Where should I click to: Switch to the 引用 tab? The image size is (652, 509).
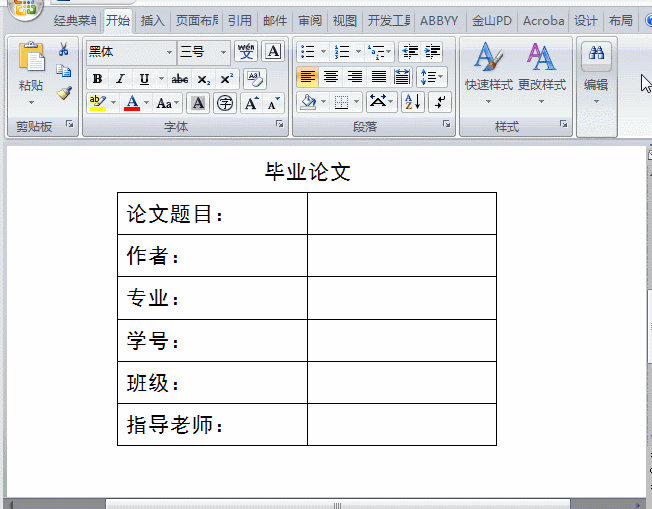click(240, 20)
